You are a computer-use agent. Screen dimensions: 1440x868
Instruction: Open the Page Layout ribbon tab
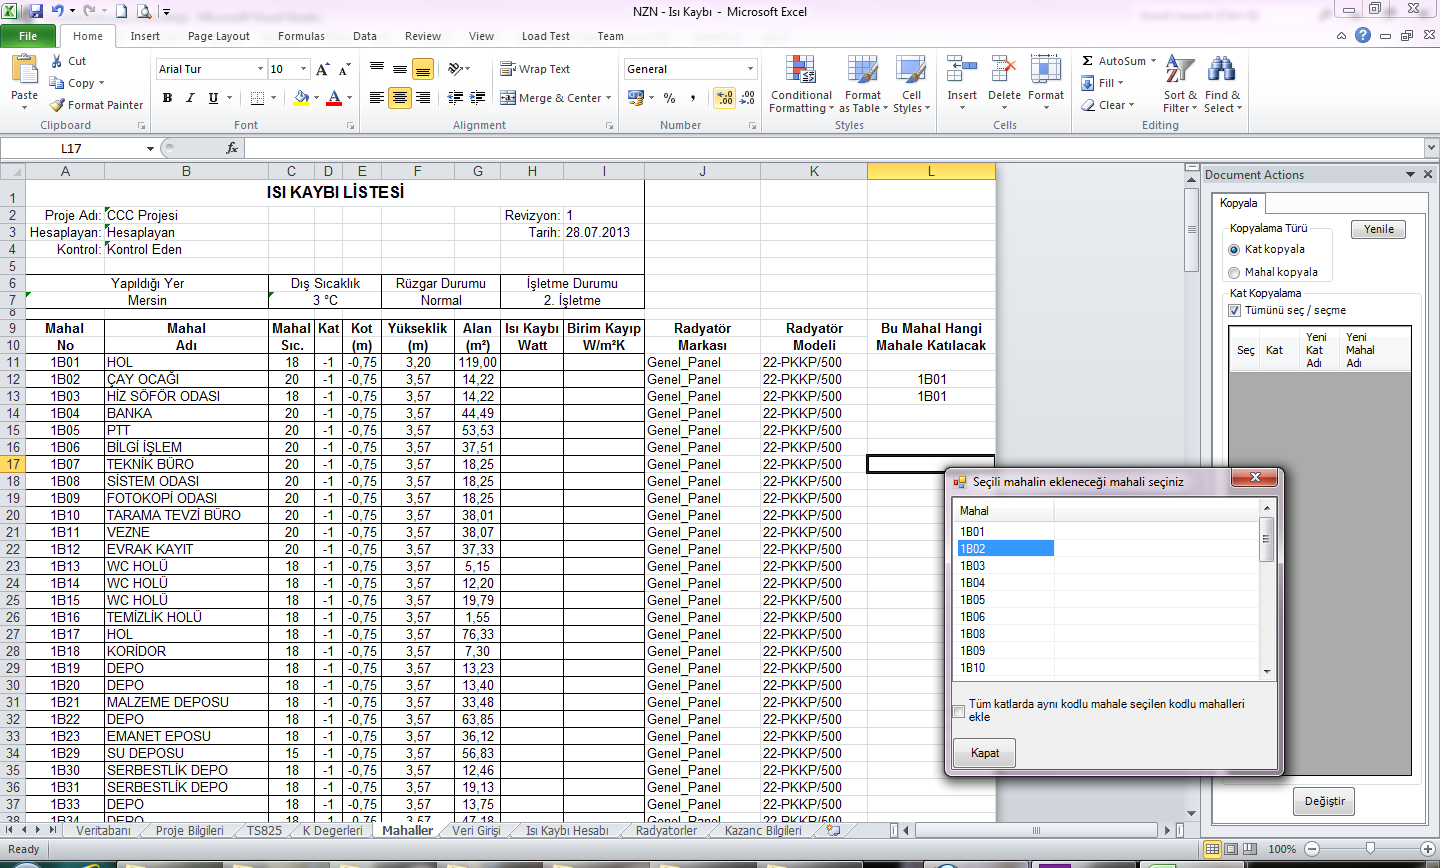point(218,36)
